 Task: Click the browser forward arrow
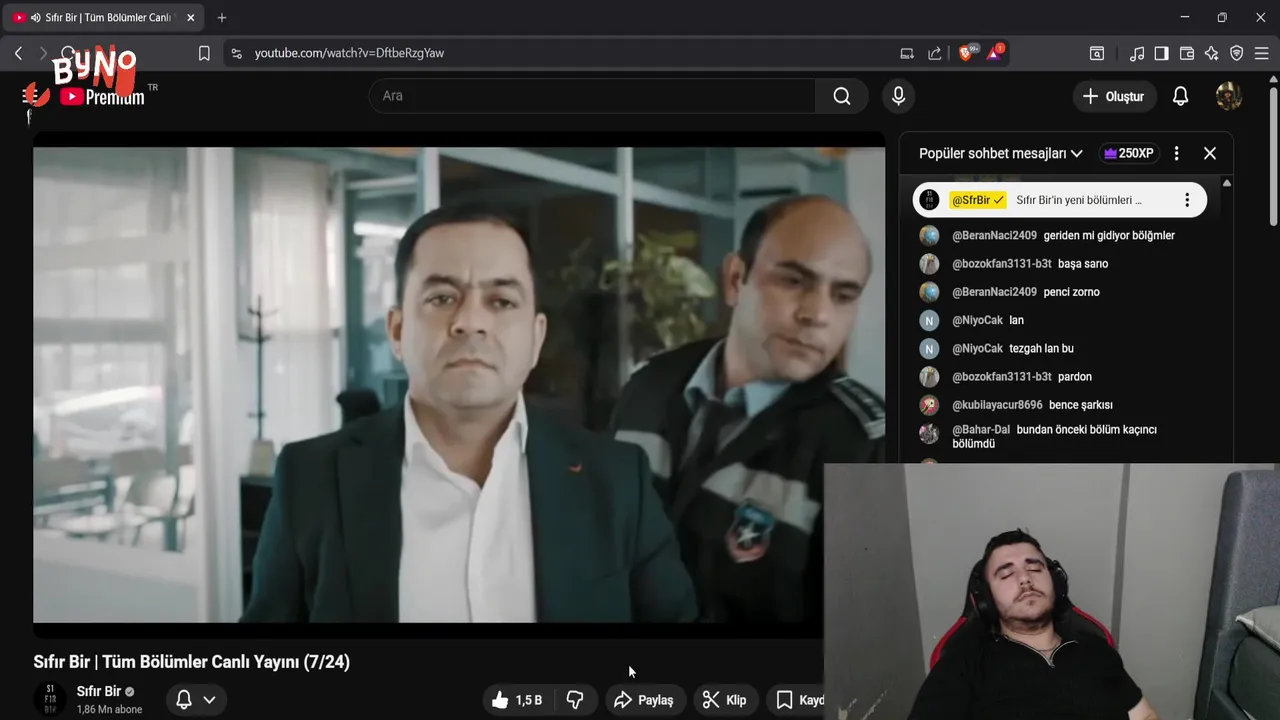click(43, 53)
